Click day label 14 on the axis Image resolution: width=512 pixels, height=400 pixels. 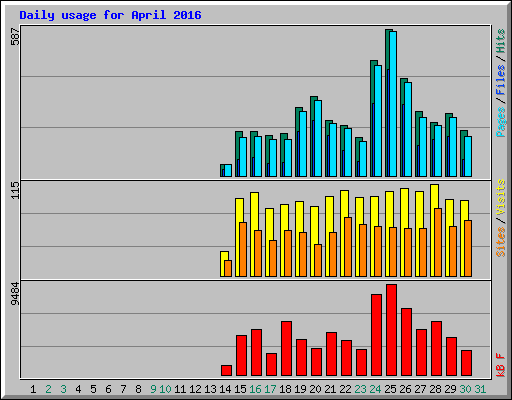(225, 389)
